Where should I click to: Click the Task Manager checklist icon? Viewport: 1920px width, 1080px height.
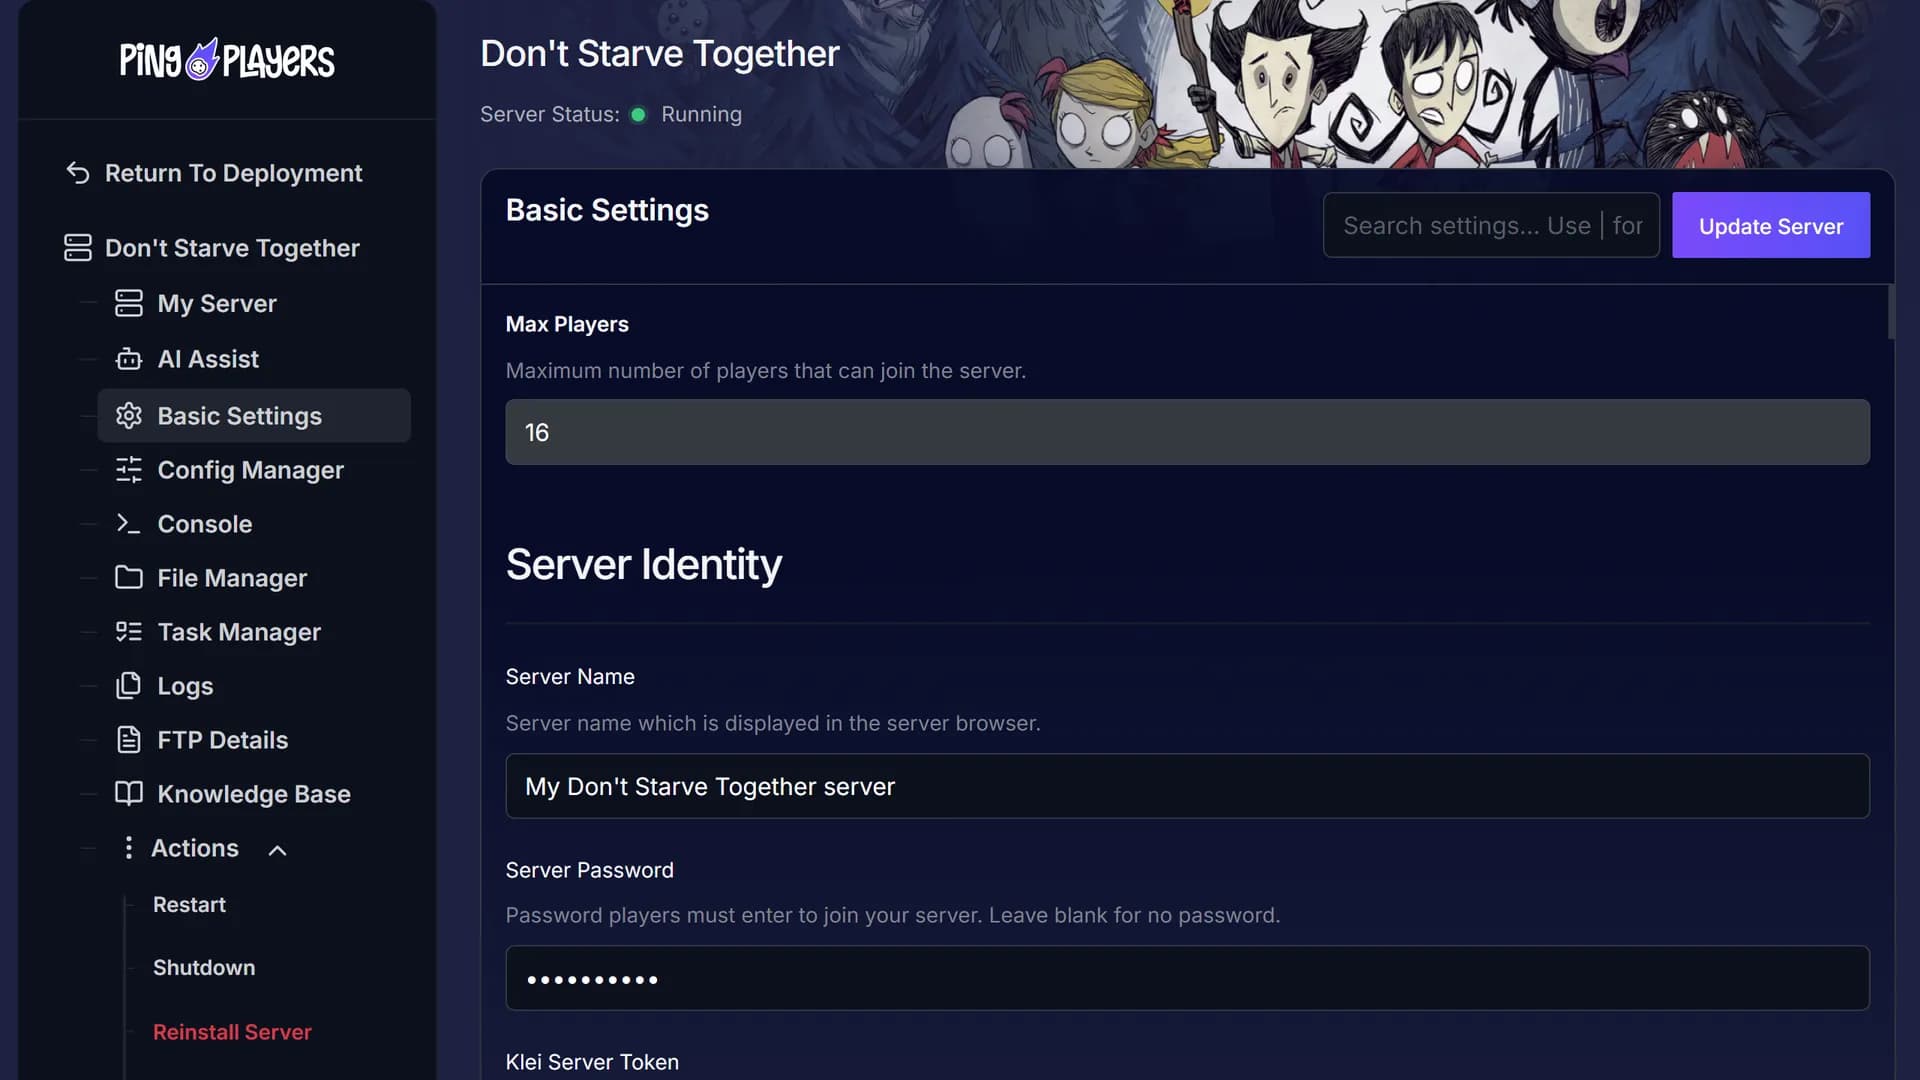129,632
